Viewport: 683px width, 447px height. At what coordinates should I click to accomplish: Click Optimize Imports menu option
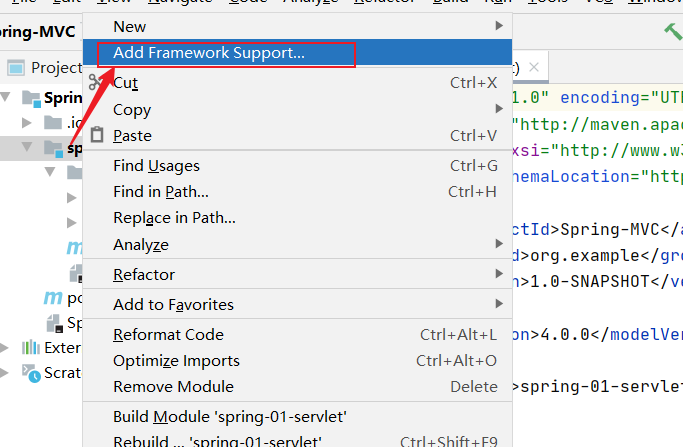coord(176,360)
